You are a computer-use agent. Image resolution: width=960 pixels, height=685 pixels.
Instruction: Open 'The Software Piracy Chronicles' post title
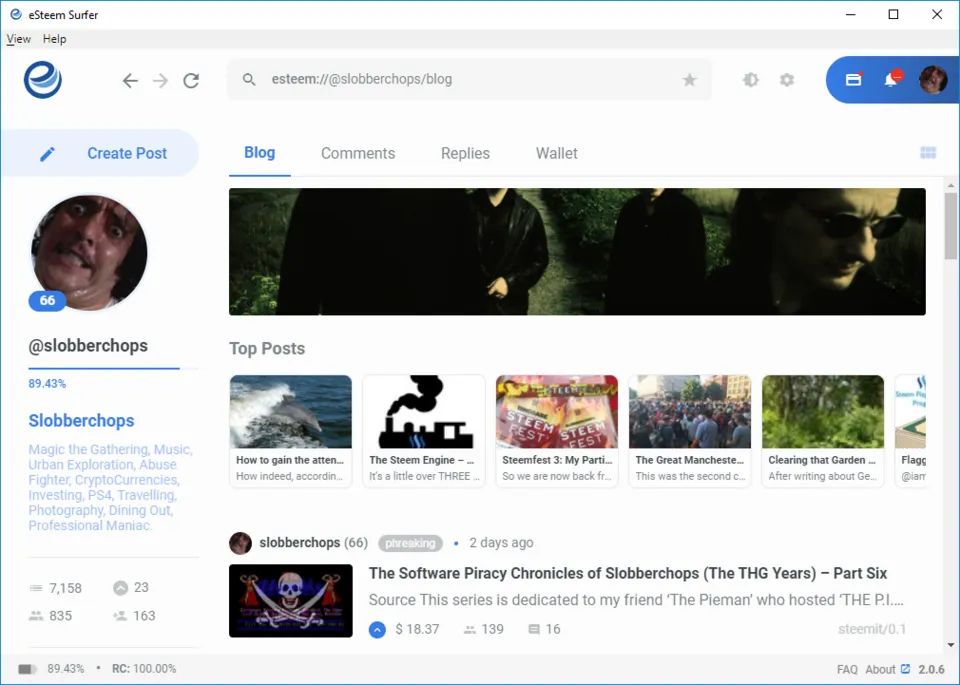[x=628, y=573]
